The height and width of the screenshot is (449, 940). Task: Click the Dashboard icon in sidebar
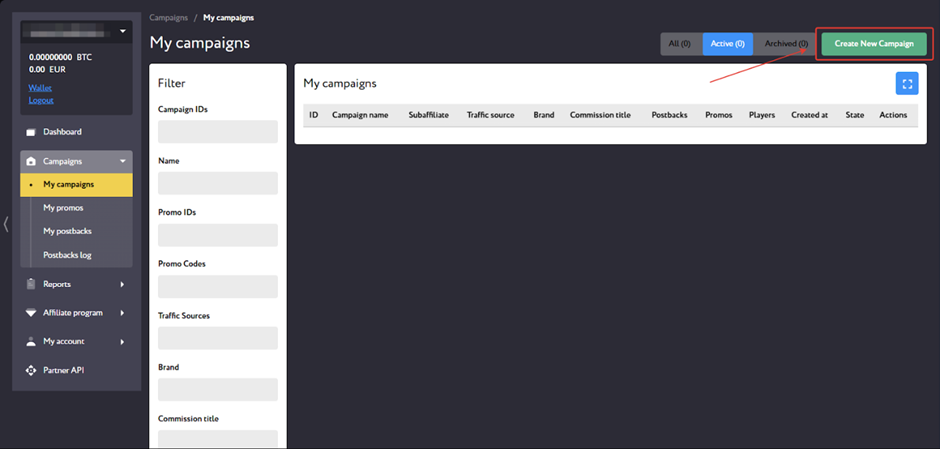[x=31, y=132]
